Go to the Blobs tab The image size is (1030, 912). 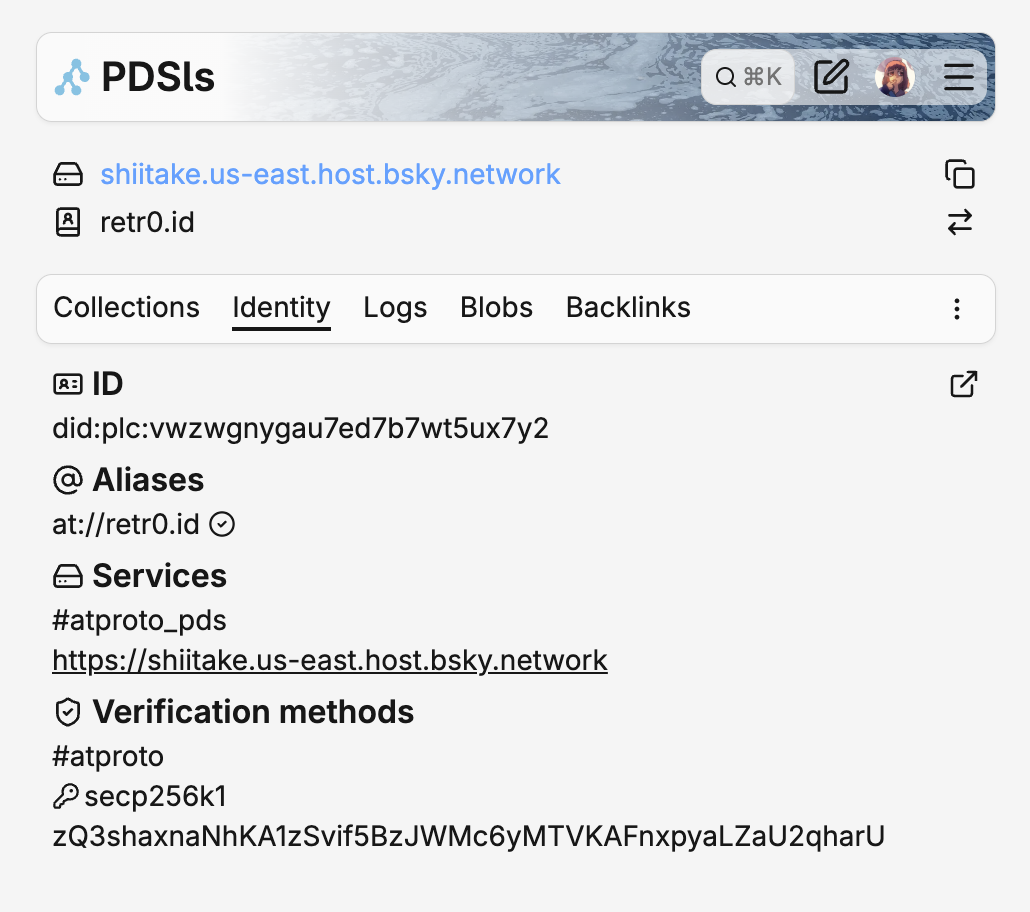496,307
